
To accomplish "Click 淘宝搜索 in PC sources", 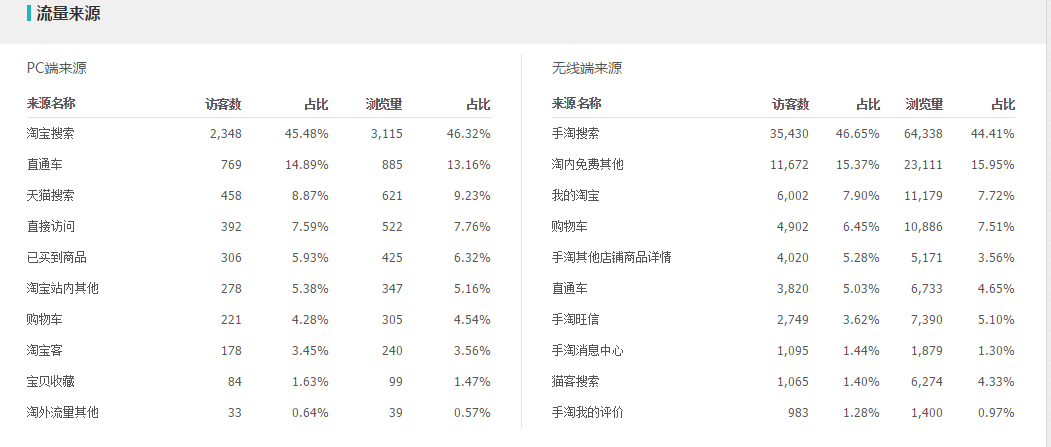I will click(51, 133).
